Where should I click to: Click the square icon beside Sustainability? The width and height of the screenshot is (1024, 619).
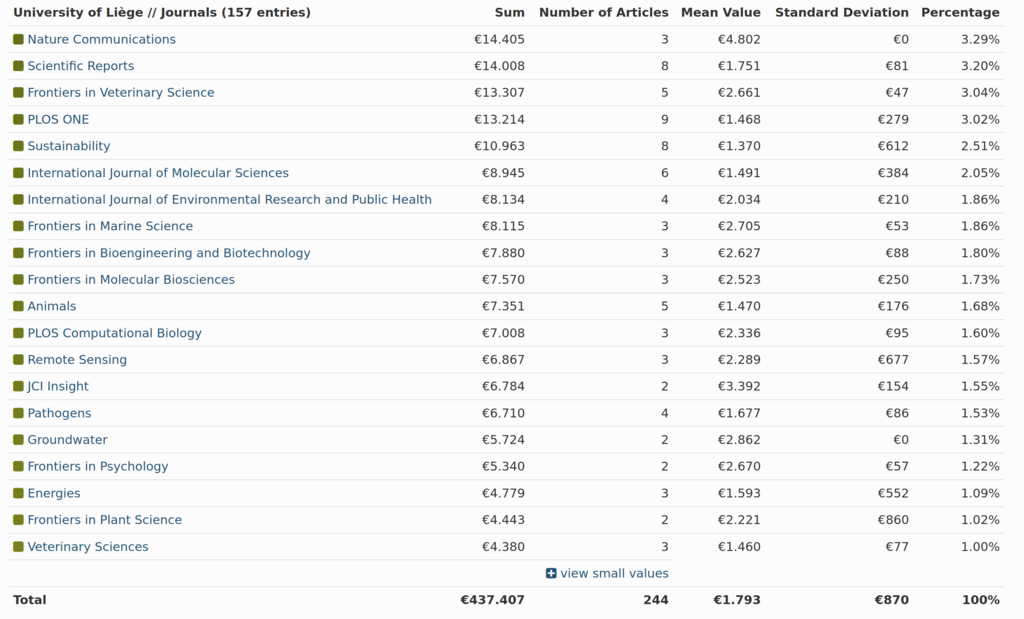(x=18, y=146)
